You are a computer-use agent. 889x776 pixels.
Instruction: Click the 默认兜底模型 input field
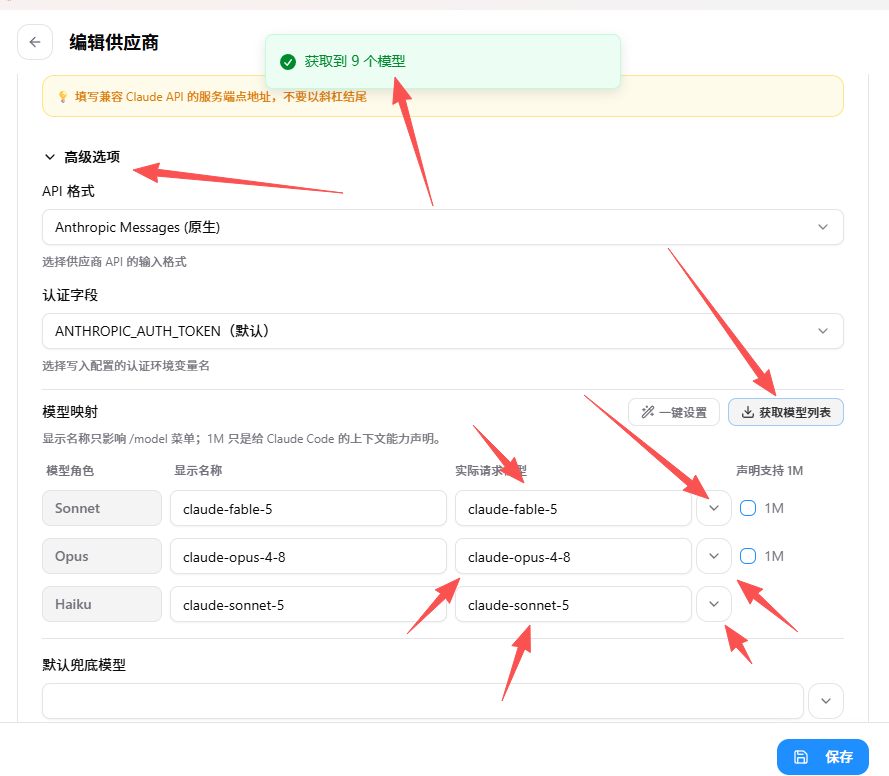423,701
